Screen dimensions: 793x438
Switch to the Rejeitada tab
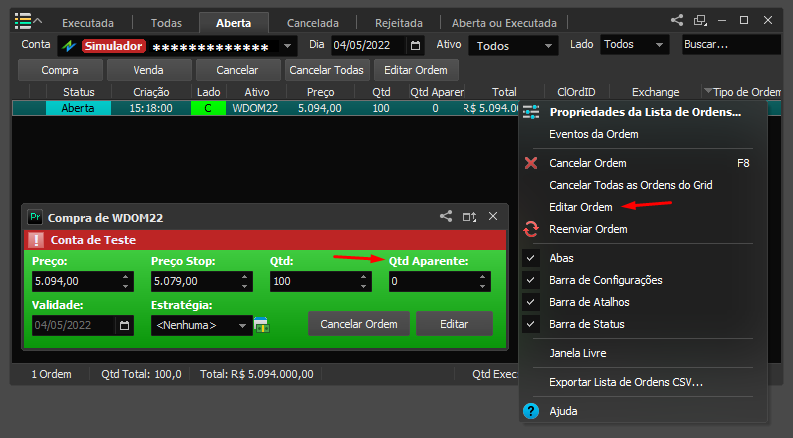point(399,23)
